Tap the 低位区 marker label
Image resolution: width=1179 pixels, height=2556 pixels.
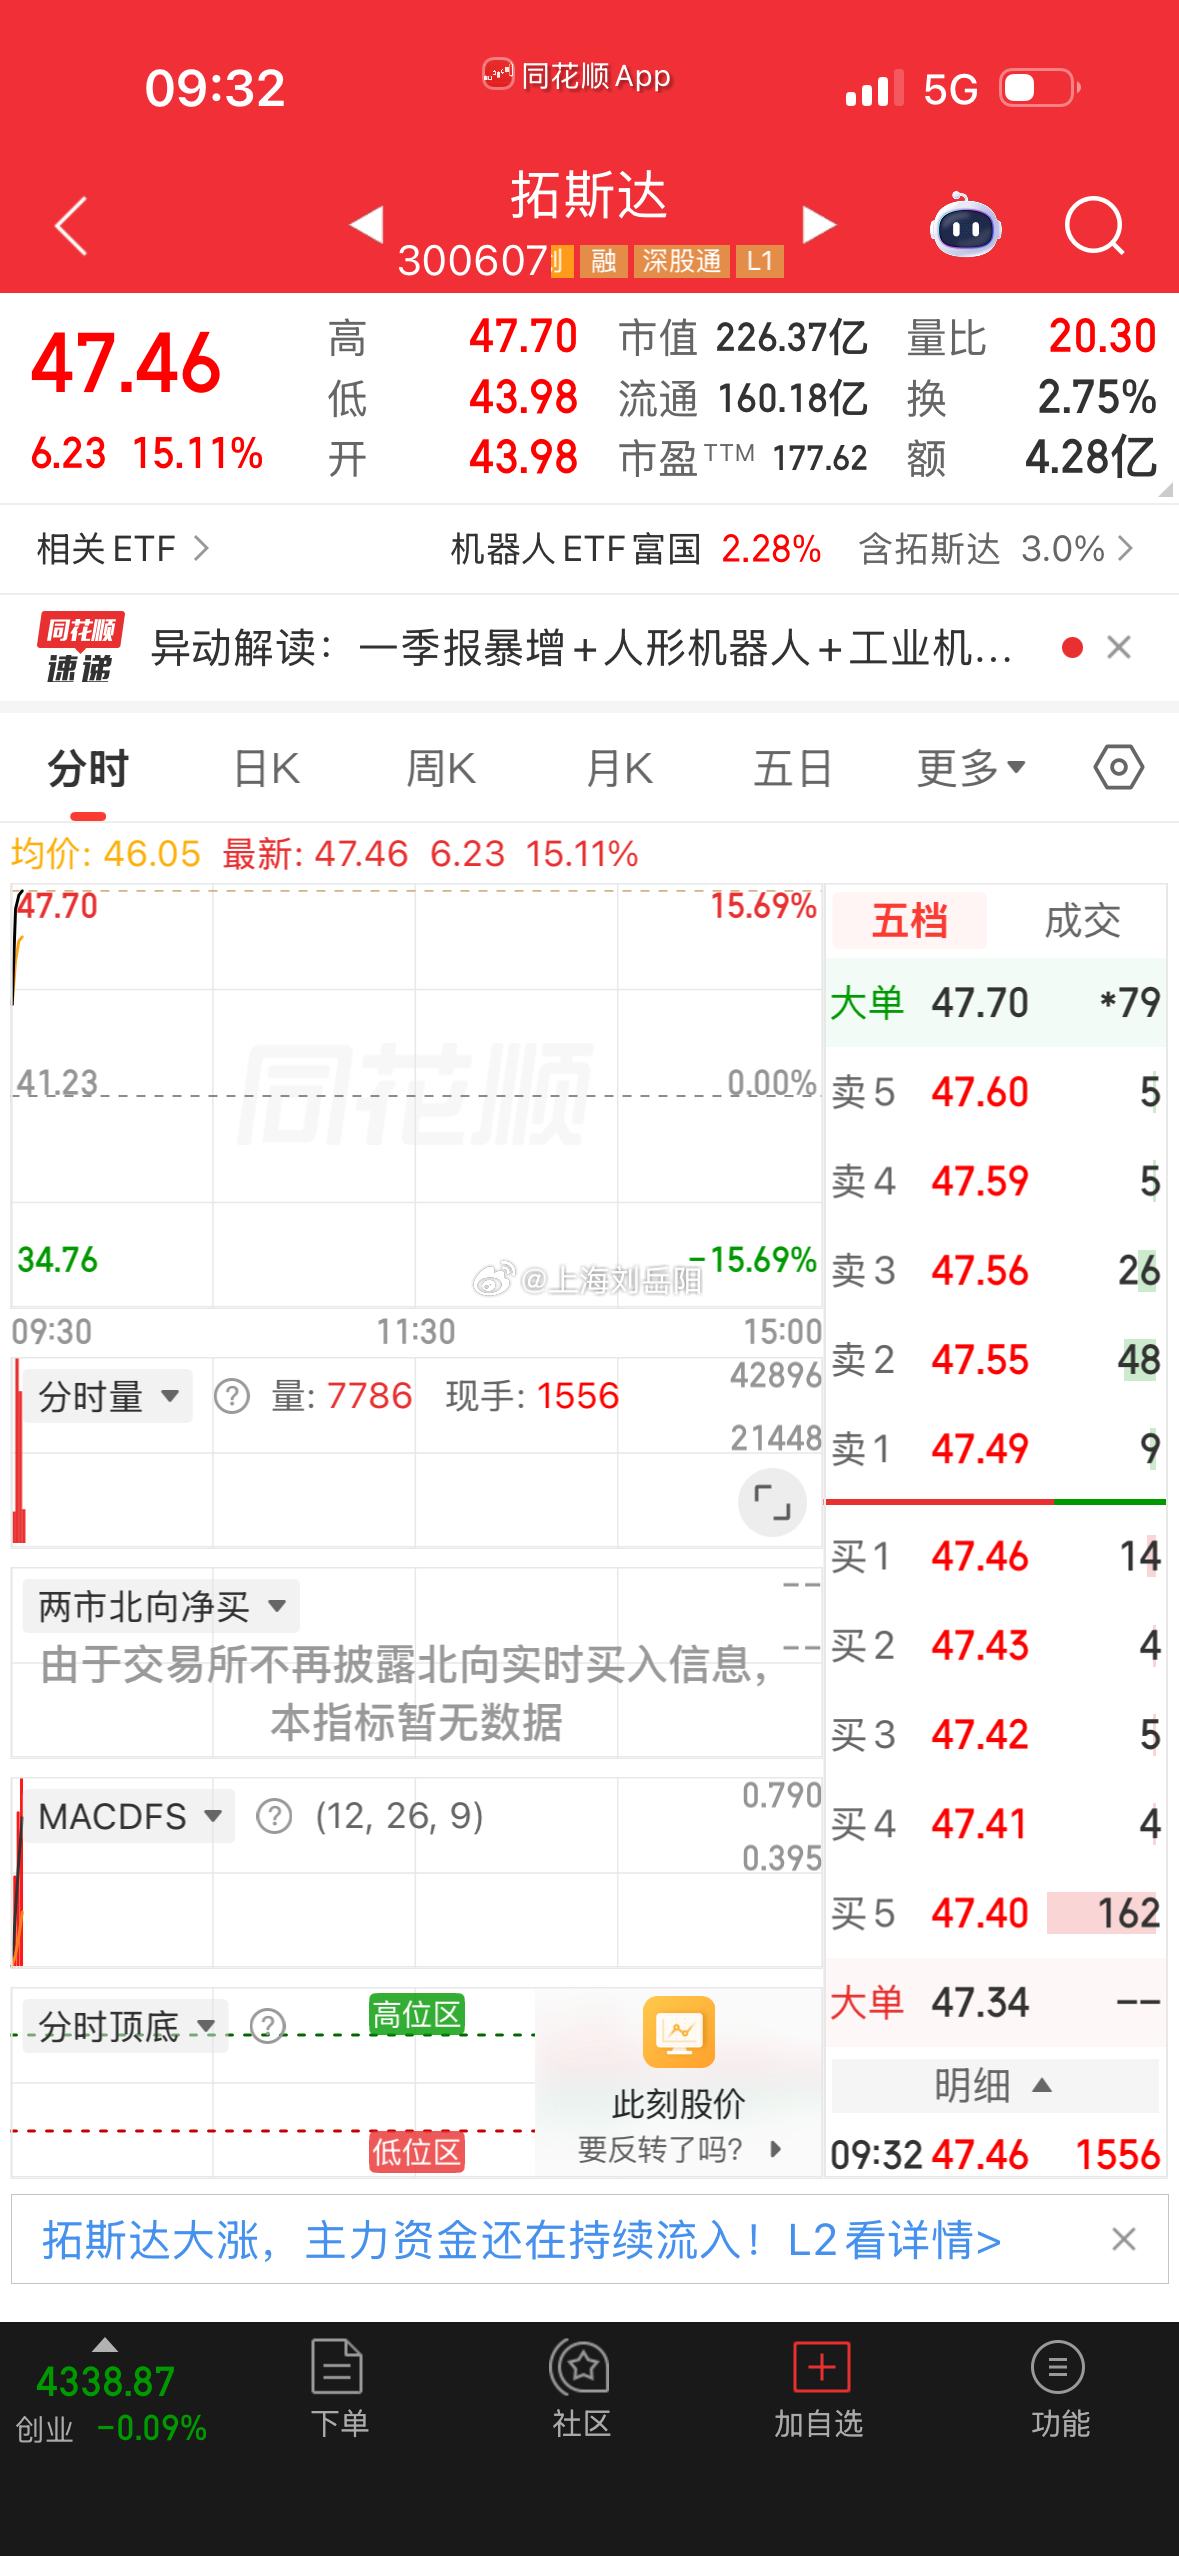click(x=417, y=2151)
